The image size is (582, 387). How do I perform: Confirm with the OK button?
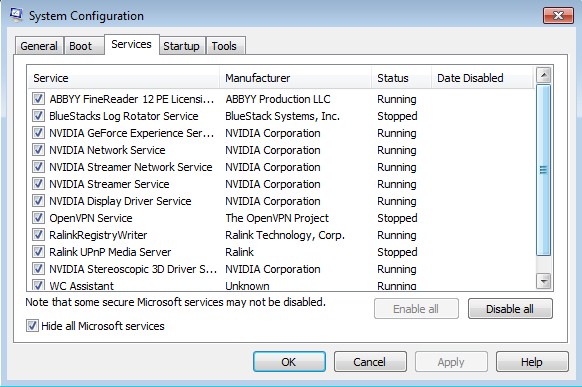(x=289, y=362)
